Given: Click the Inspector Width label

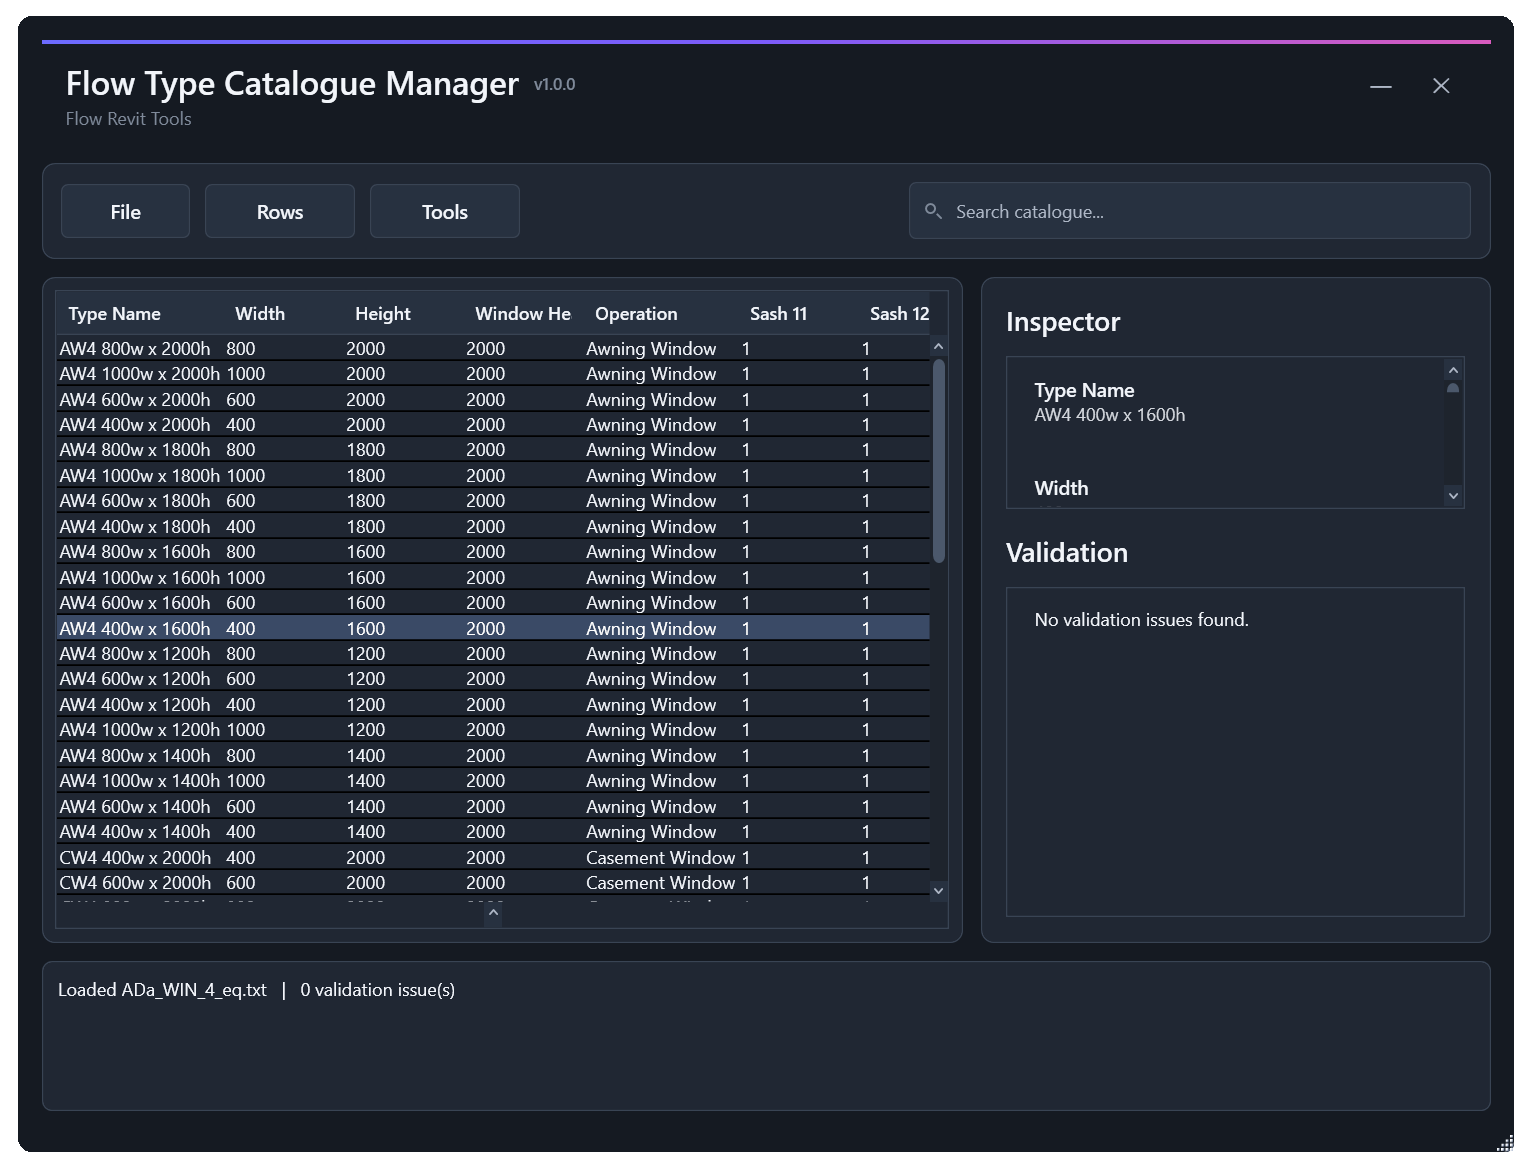Looking at the screenshot, I should click(x=1061, y=488).
